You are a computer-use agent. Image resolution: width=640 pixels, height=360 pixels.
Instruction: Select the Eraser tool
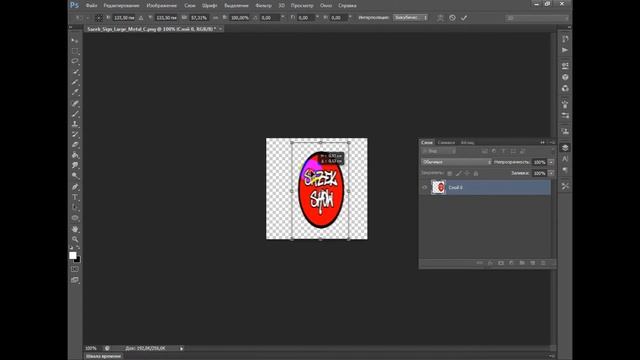point(75,145)
